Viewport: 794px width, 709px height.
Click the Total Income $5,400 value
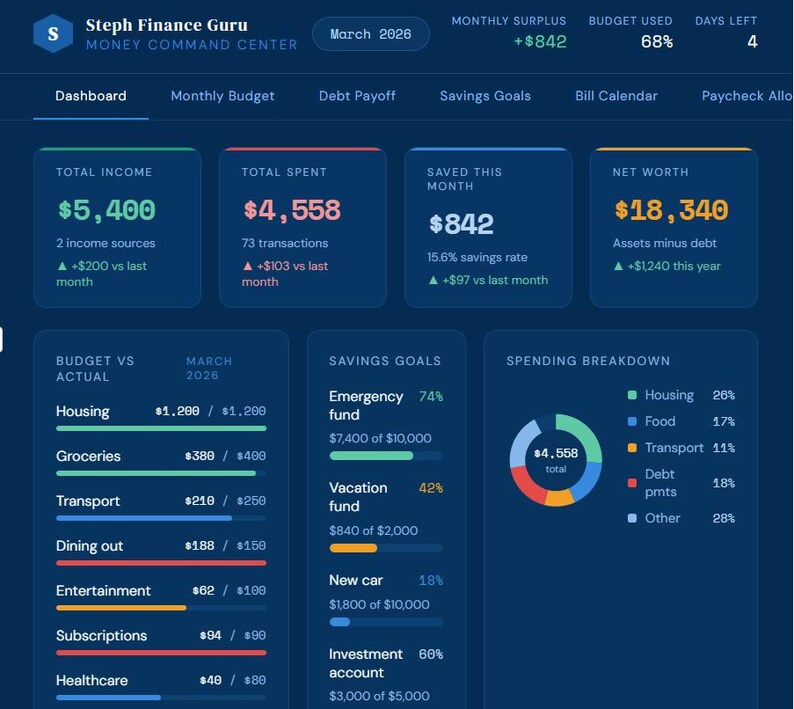(x=106, y=210)
